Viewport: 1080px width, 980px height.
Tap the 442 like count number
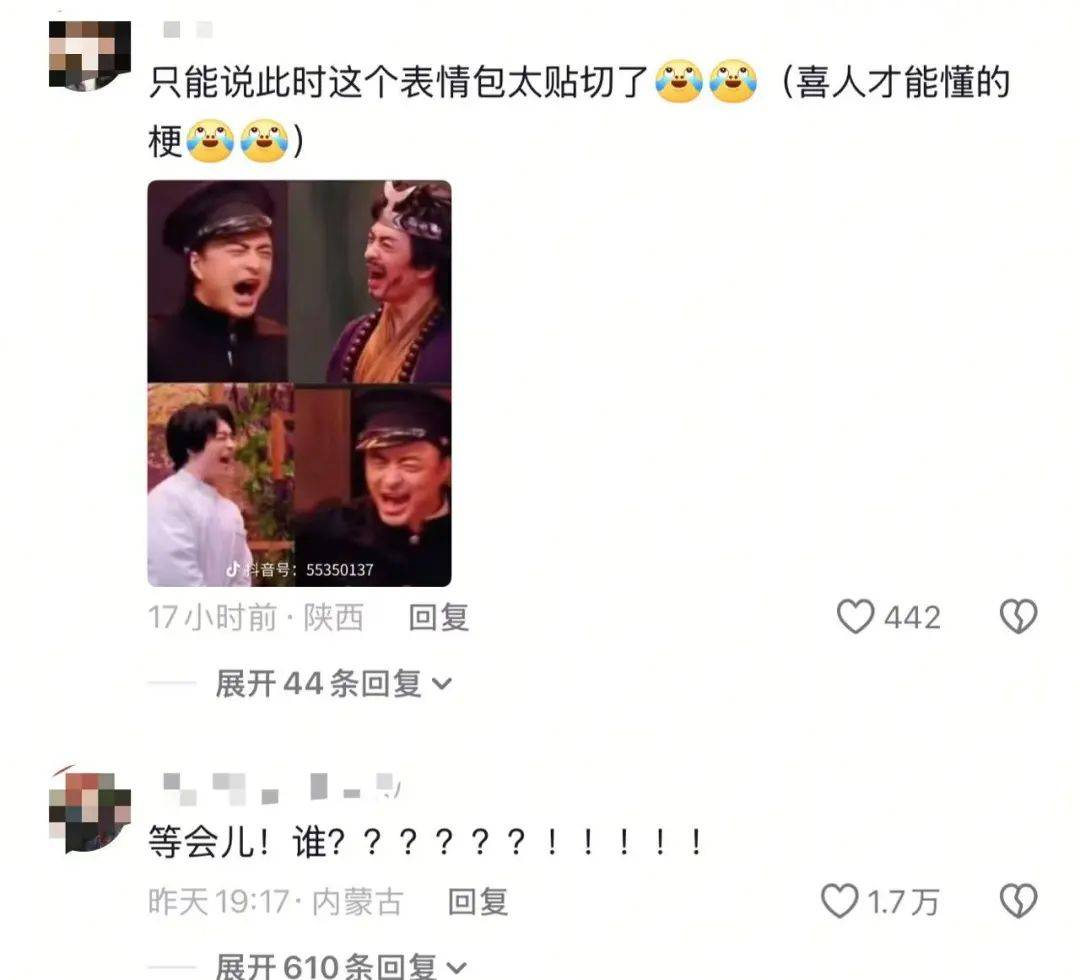[x=913, y=617]
